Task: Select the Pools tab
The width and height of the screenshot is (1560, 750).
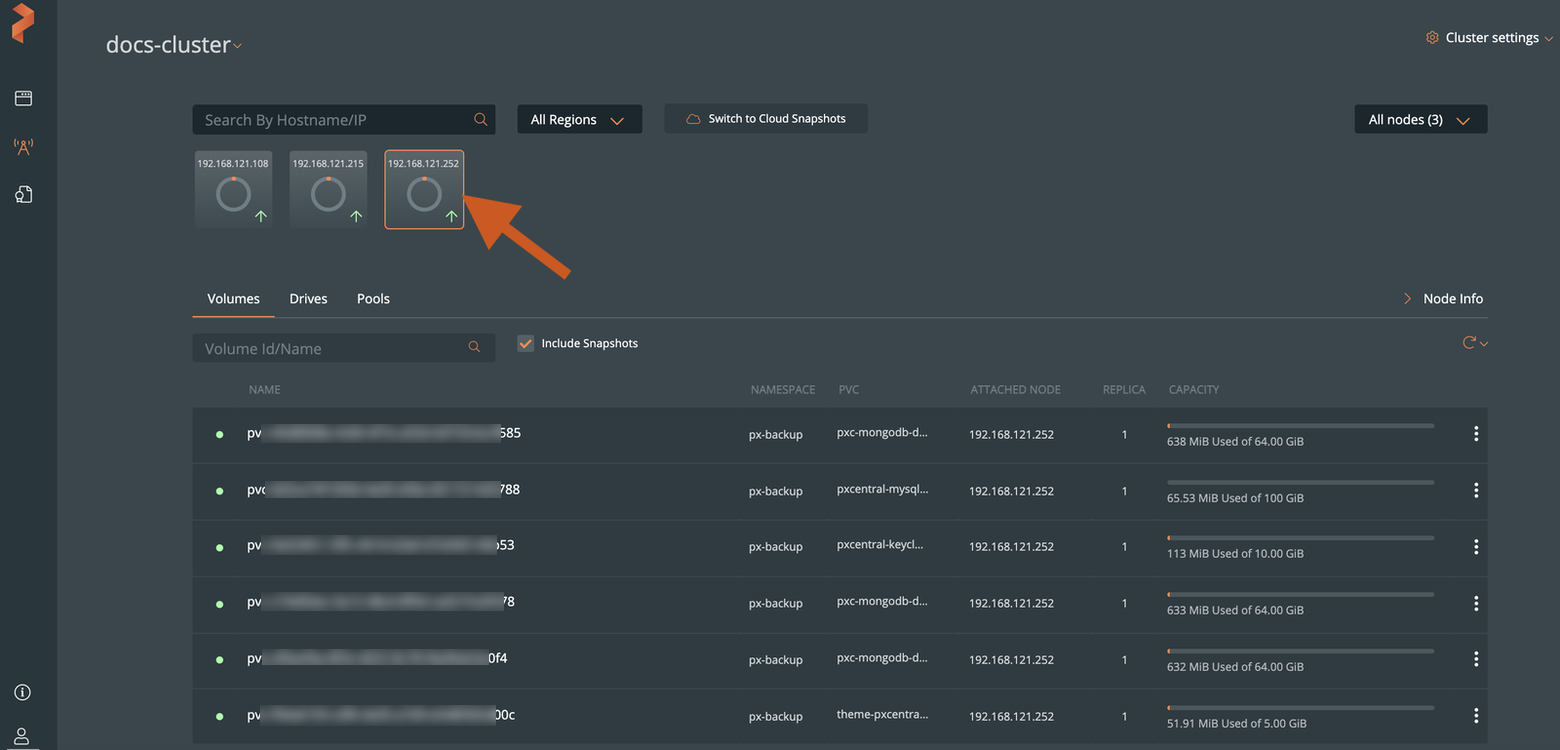Action: click(x=372, y=298)
